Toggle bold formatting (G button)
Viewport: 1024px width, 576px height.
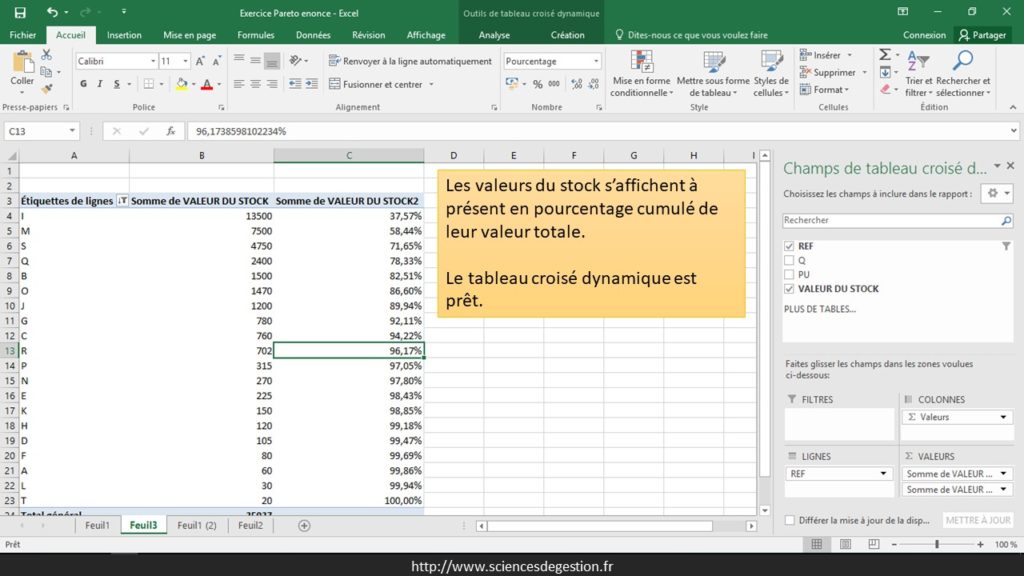[x=84, y=85]
